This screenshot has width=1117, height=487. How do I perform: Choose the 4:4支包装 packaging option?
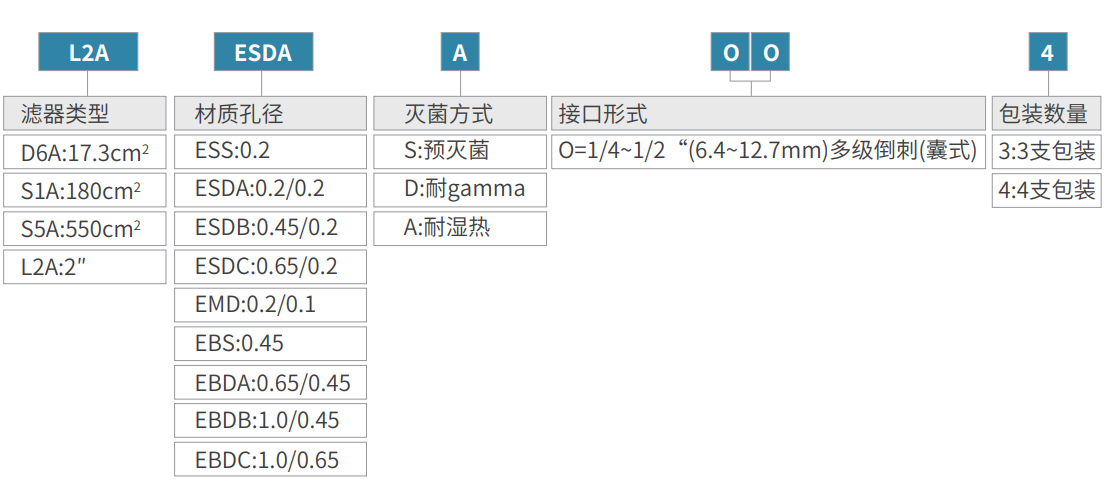(x=1046, y=190)
